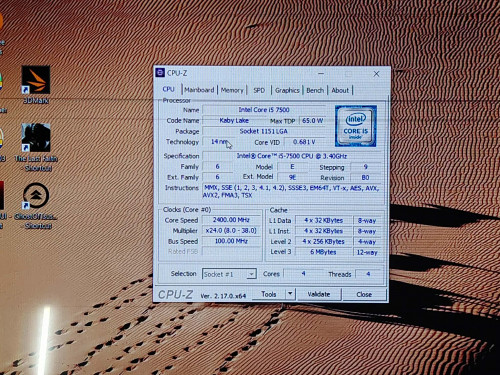This screenshot has height=375, width=500.
Task: Switch to the Mainboard tab
Action: 199,90
